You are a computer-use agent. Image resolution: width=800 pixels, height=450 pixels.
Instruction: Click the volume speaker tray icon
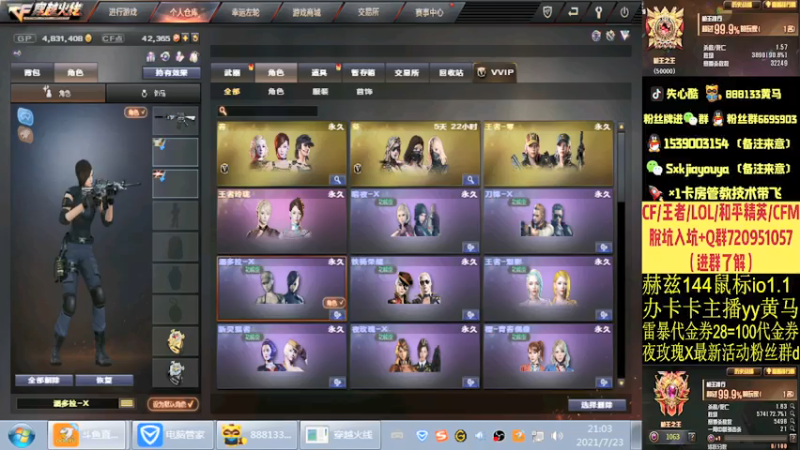point(557,436)
